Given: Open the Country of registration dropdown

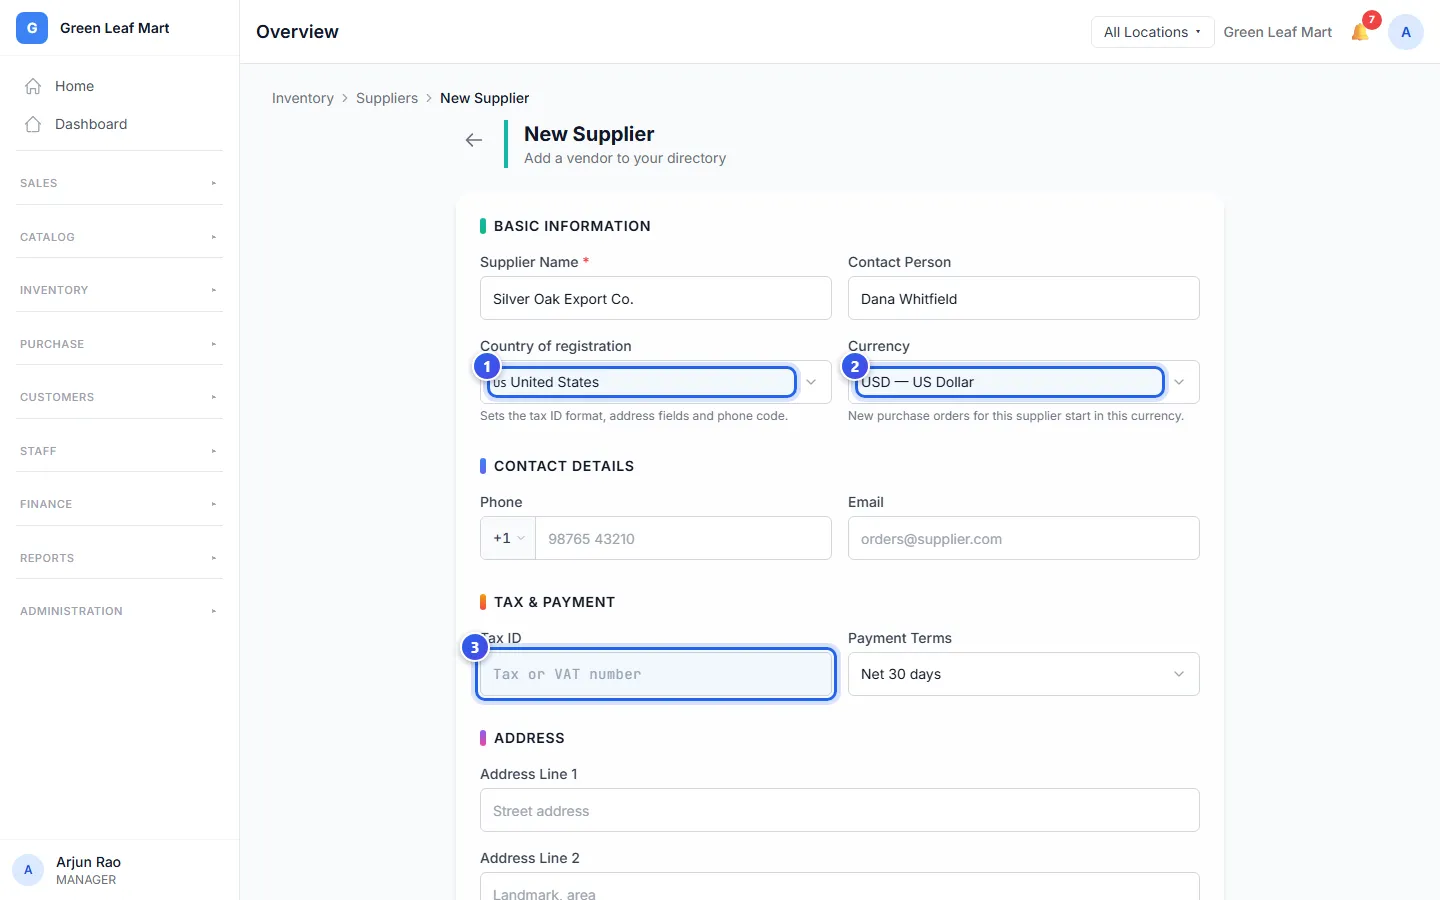Looking at the screenshot, I should coord(656,382).
